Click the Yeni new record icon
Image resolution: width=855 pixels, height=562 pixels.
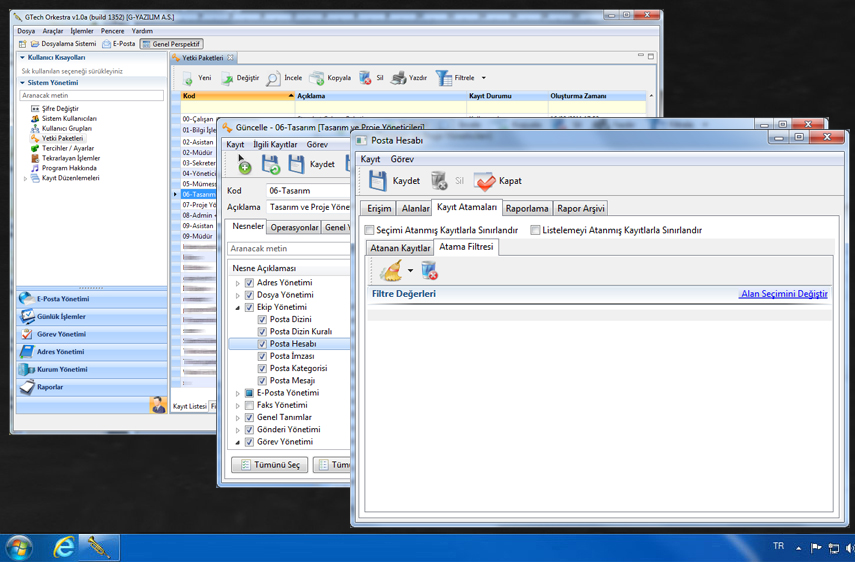(x=188, y=78)
